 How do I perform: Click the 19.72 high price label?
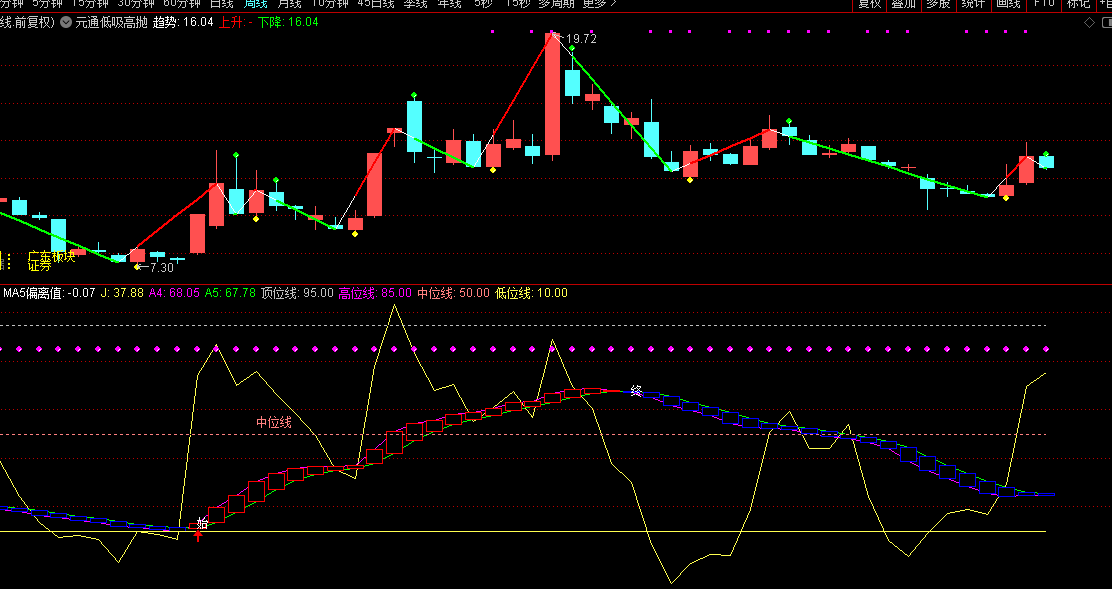click(x=582, y=39)
